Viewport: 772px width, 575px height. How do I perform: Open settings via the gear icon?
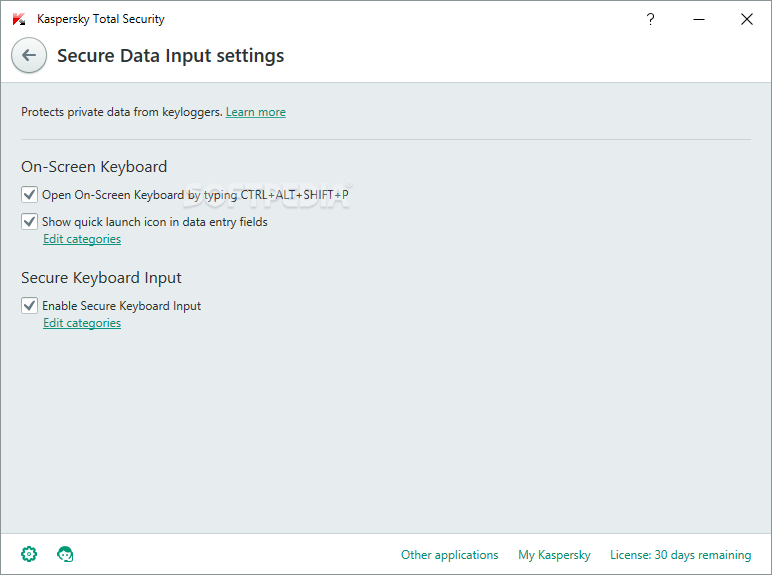pyautogui.click(x=29, y=554)
